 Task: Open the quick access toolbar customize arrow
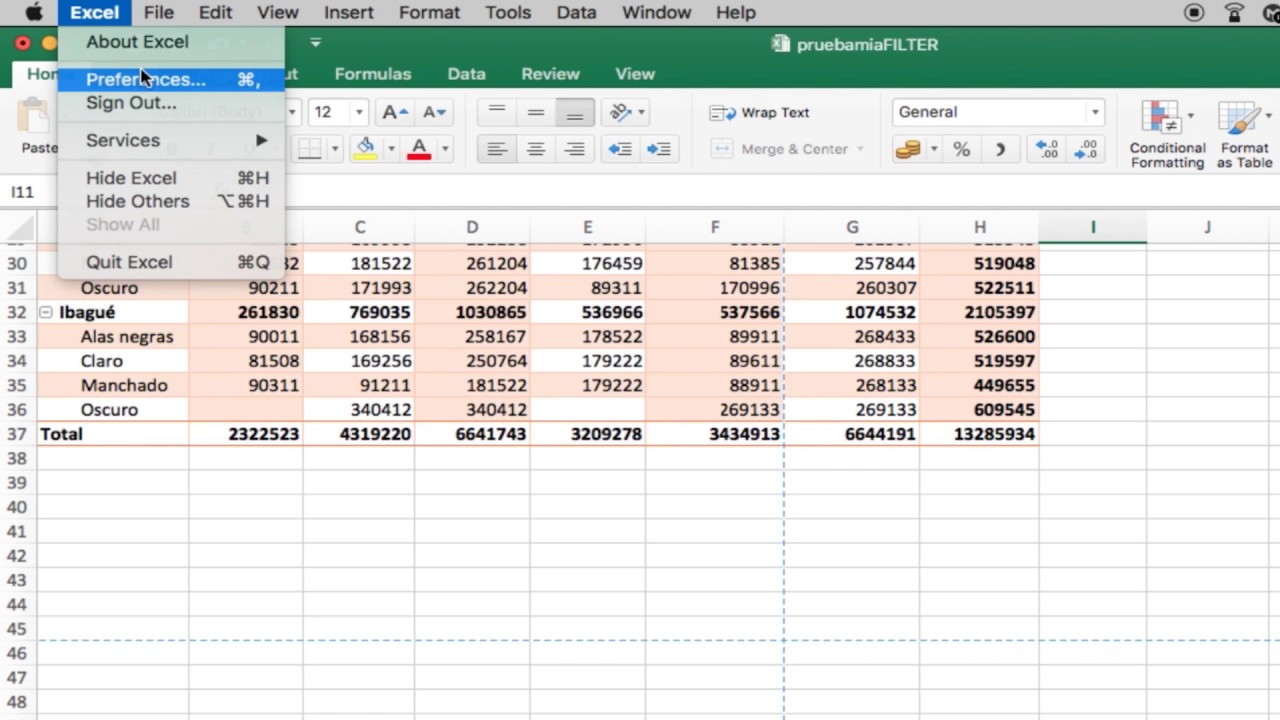(x=316, y=43)
